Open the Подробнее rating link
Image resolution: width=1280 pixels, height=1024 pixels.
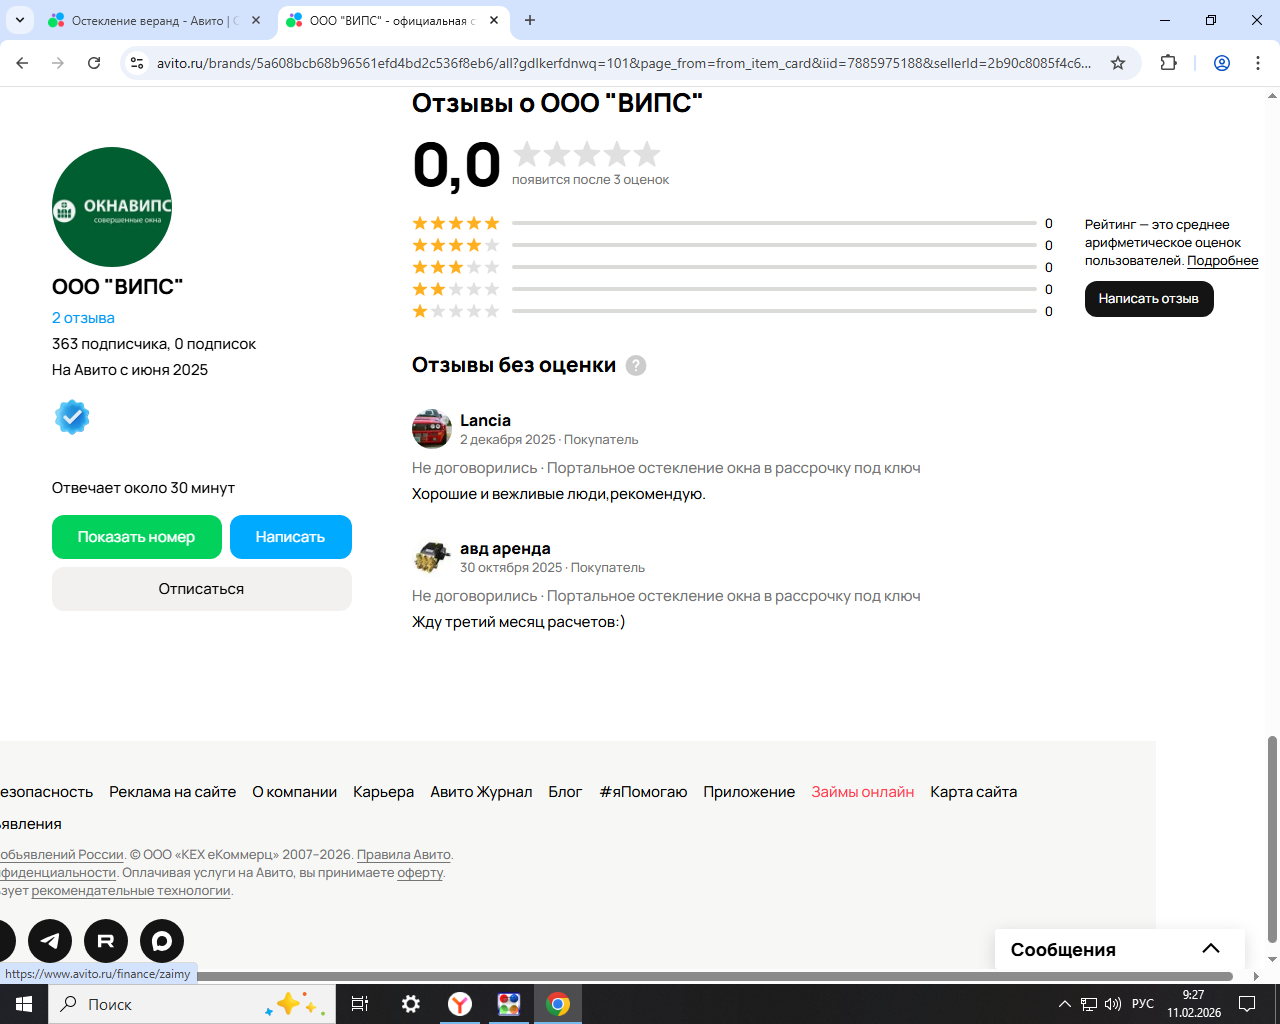(1223, 261)
